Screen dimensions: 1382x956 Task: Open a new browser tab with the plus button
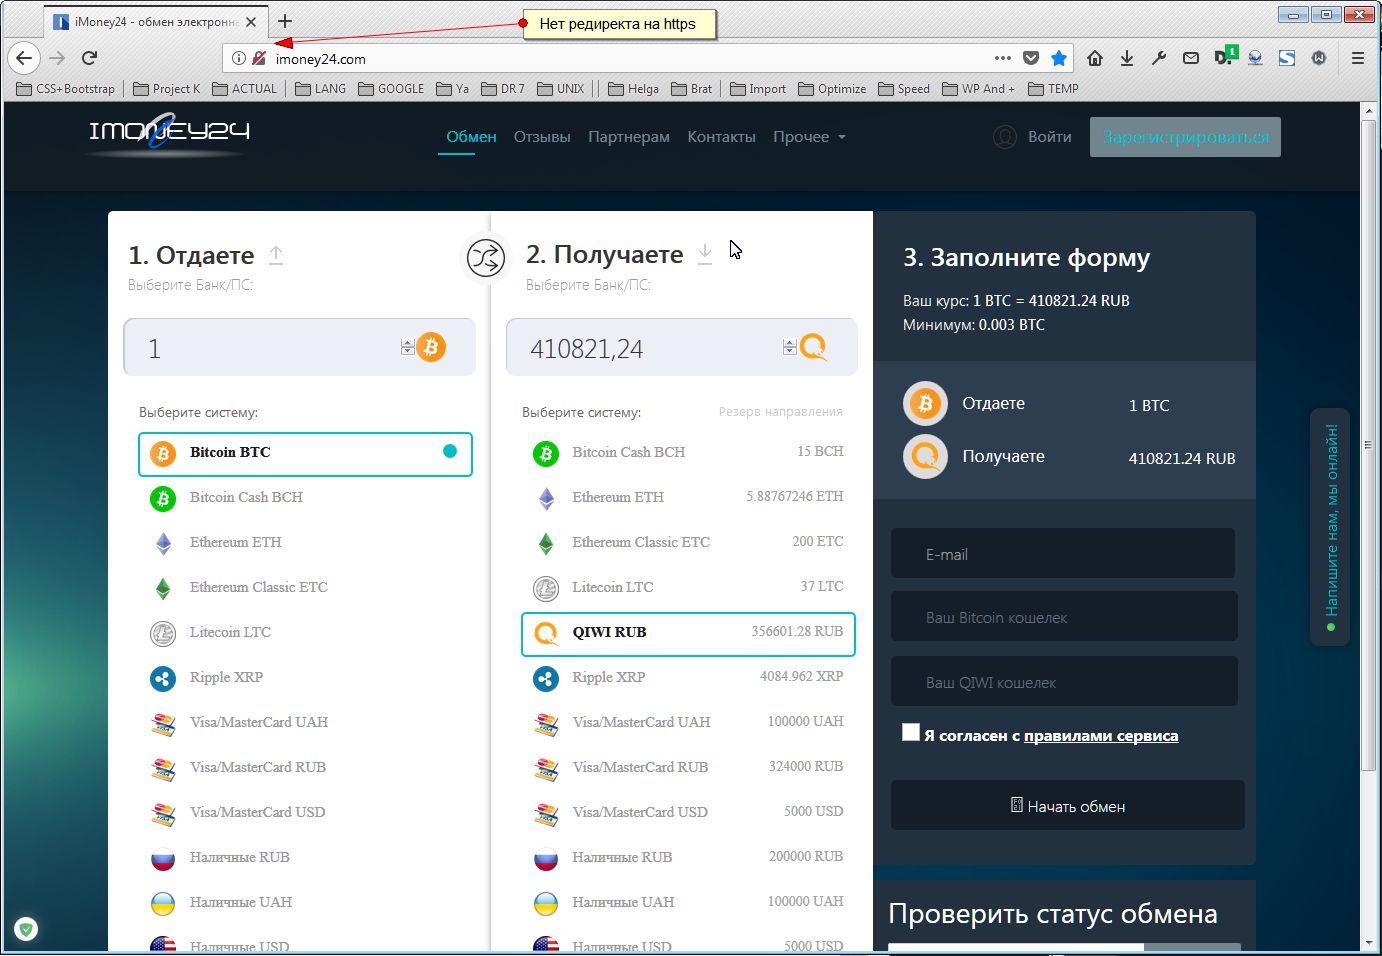point(285,21)
